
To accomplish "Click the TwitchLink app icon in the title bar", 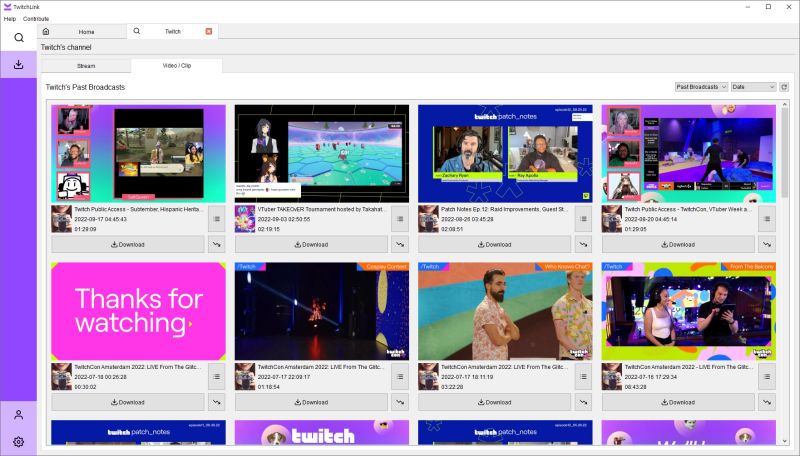I will 7,7.
